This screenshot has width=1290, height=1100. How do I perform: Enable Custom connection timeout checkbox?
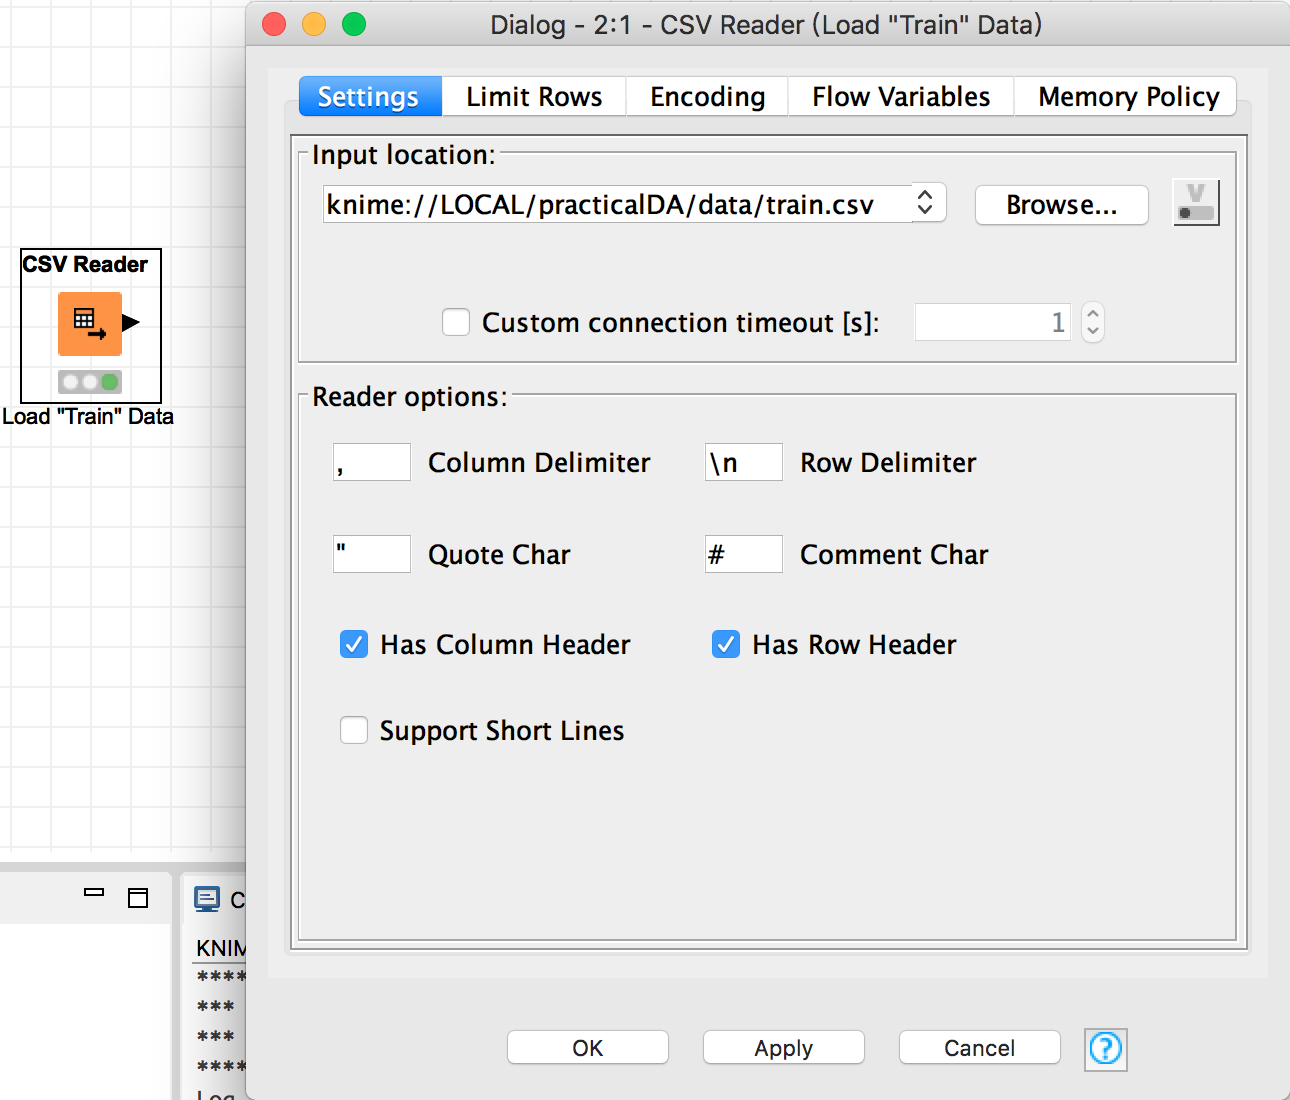click(456, 322)
